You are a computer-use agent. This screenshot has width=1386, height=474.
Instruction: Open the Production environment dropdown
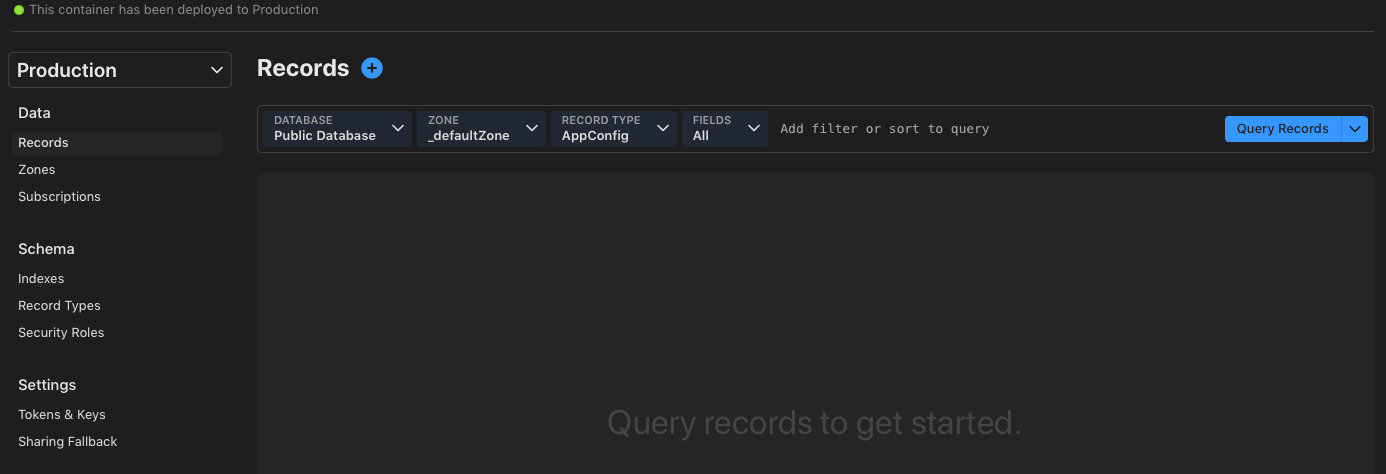pos(120,70)
